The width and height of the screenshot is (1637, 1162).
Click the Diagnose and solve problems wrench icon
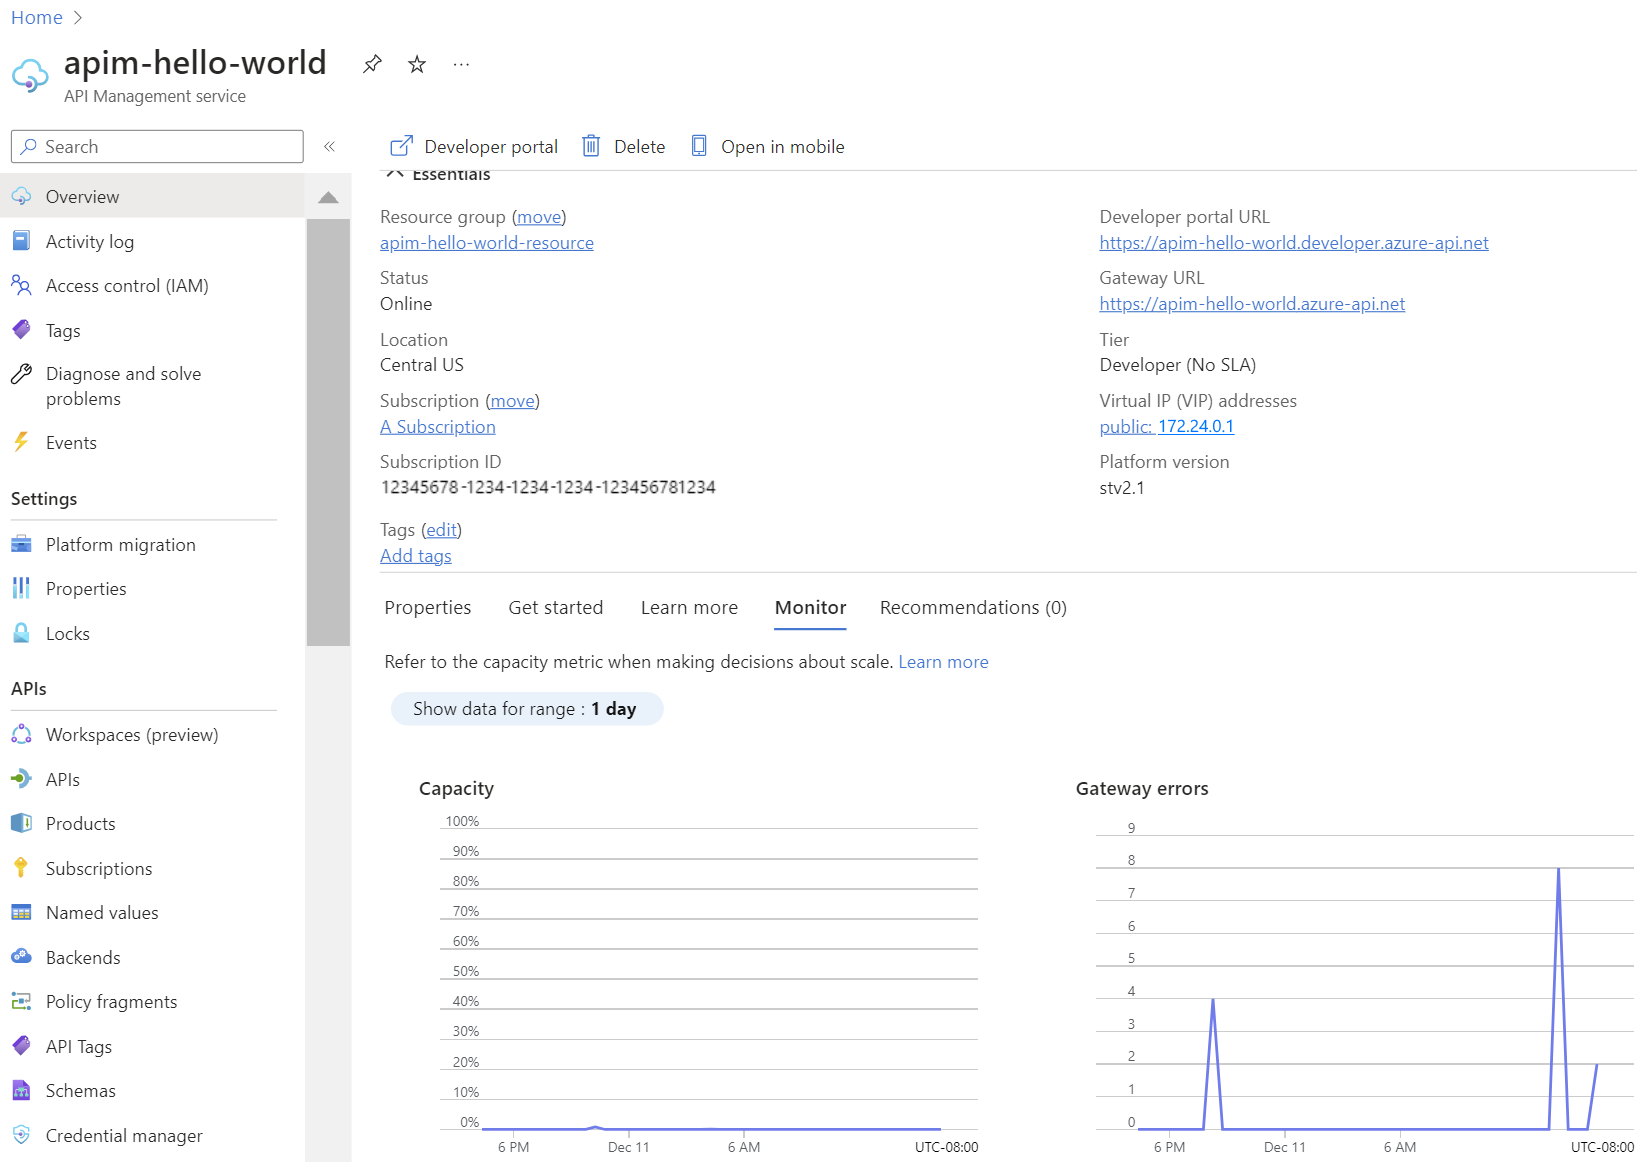[21, 374]
